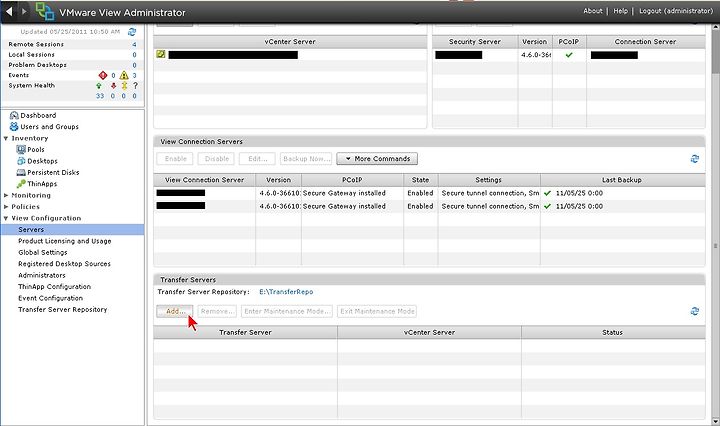720x426 pixels.
Task: Click first server's Last Backup check icon
Action: [x=547, y=193]
